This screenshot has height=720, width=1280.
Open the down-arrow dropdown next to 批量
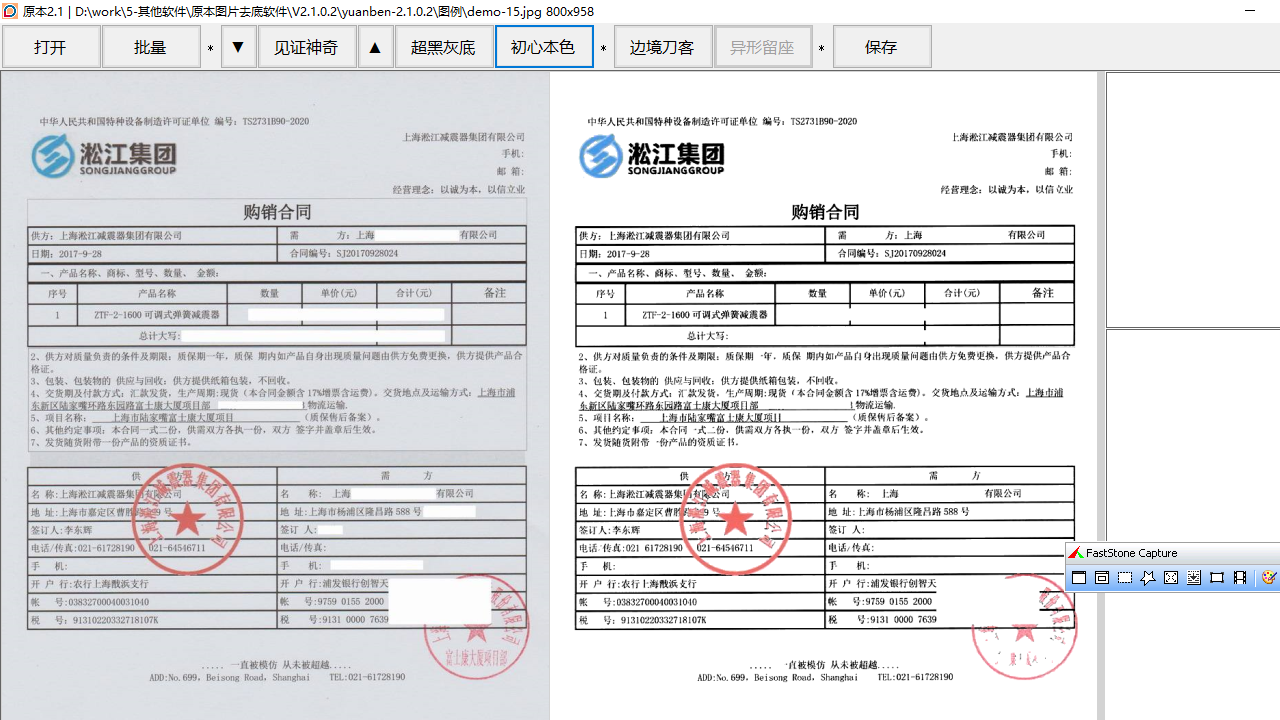(x=238, y=46)
